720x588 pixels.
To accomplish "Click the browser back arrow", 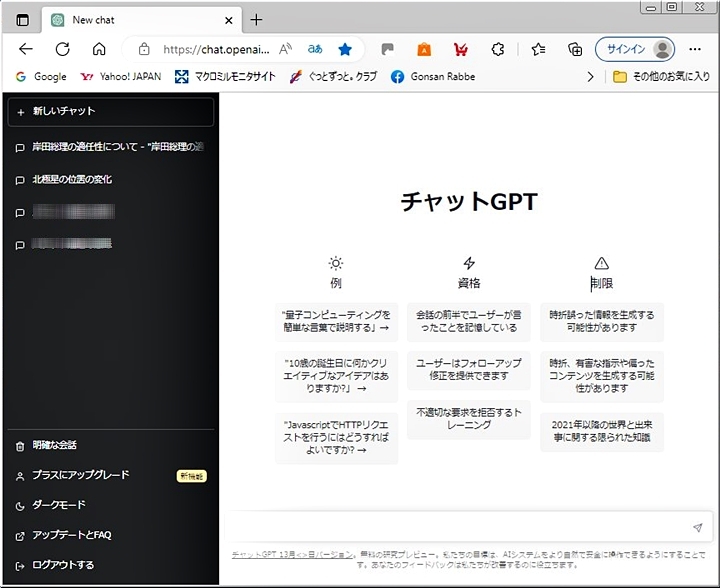I will pos(26,49).
